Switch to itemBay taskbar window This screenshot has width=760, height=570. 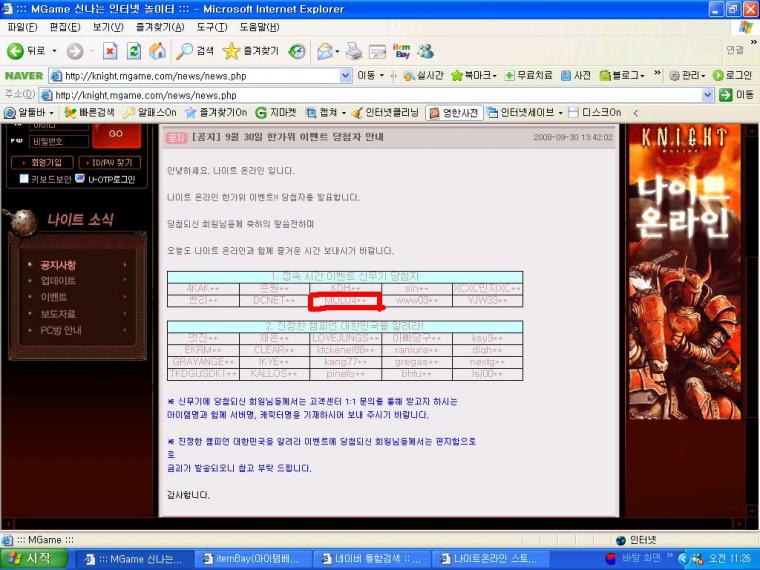coord(252,559)
